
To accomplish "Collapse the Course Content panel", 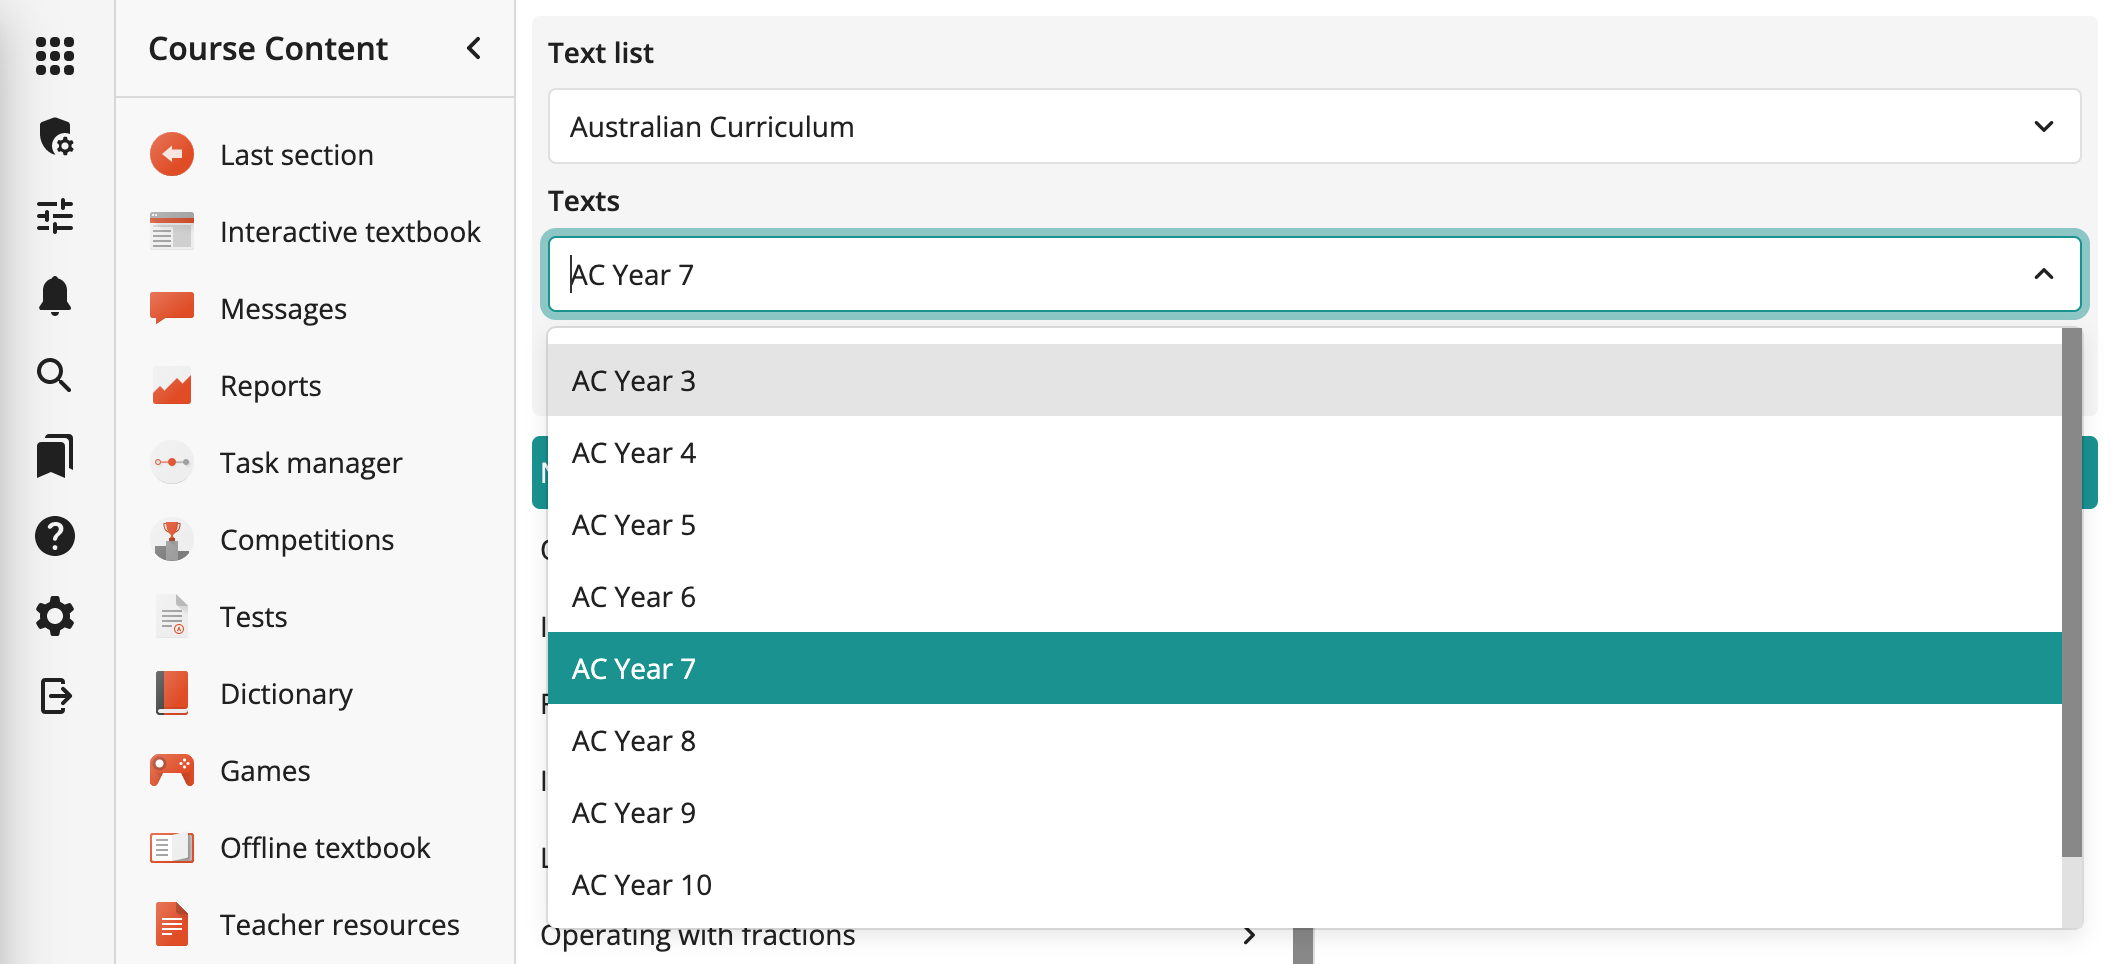I will [473, 48].
